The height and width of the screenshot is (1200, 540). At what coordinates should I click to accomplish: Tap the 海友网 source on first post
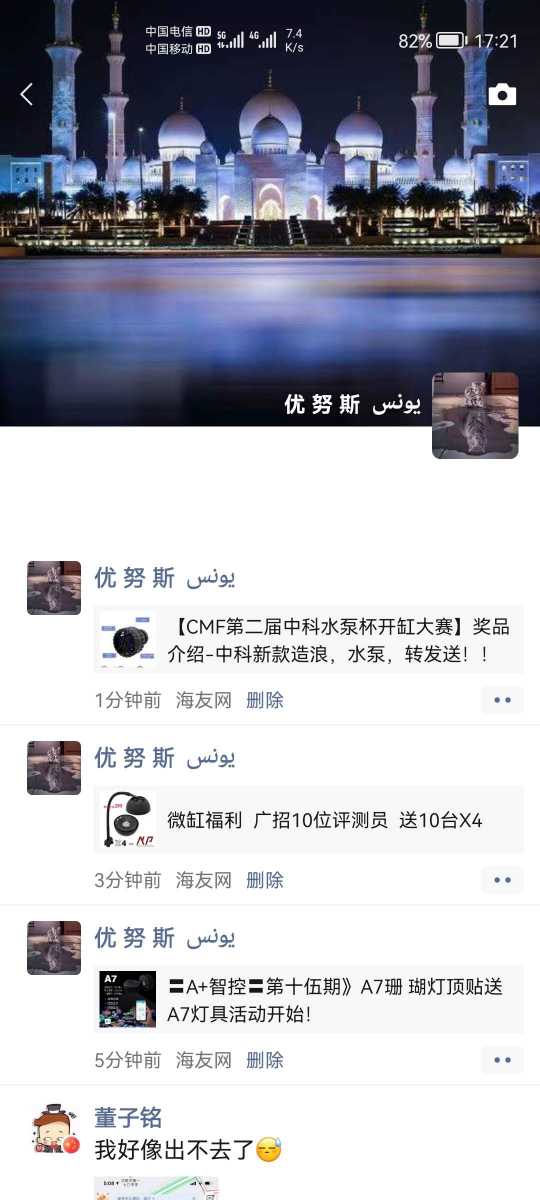pos(204,700)
